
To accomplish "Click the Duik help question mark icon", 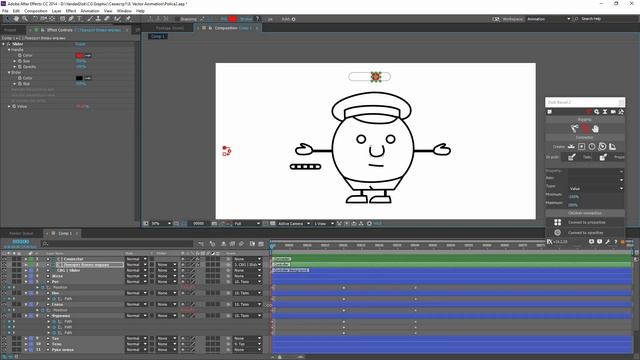I will coord(616,242).
